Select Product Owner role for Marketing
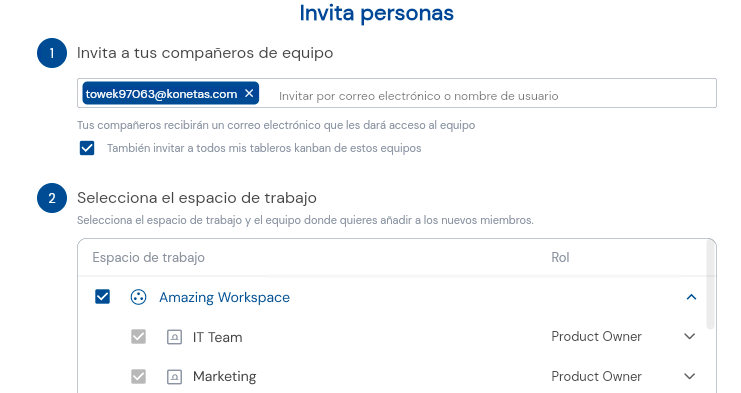 (596, 376)
